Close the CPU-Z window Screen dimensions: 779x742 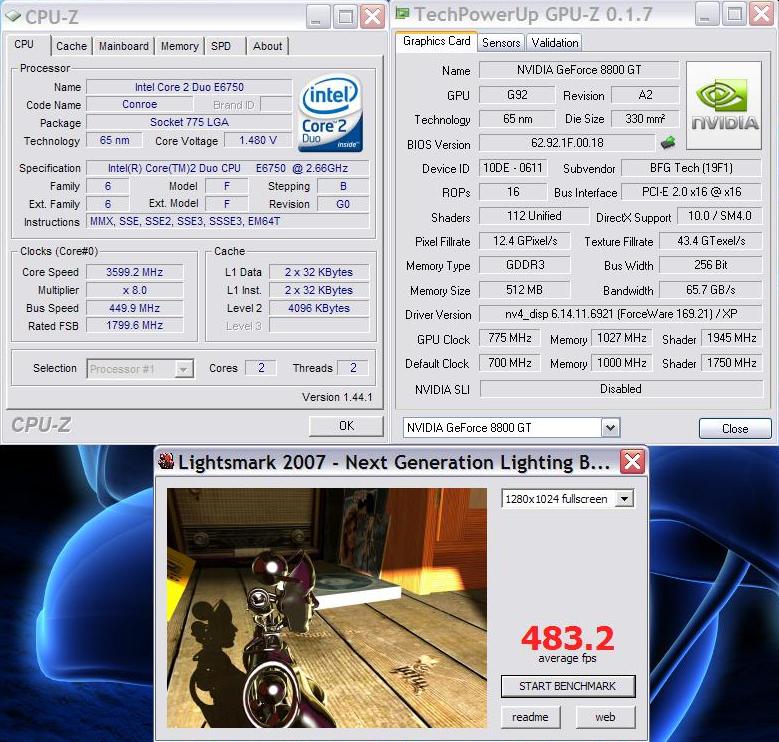[373, 17]
